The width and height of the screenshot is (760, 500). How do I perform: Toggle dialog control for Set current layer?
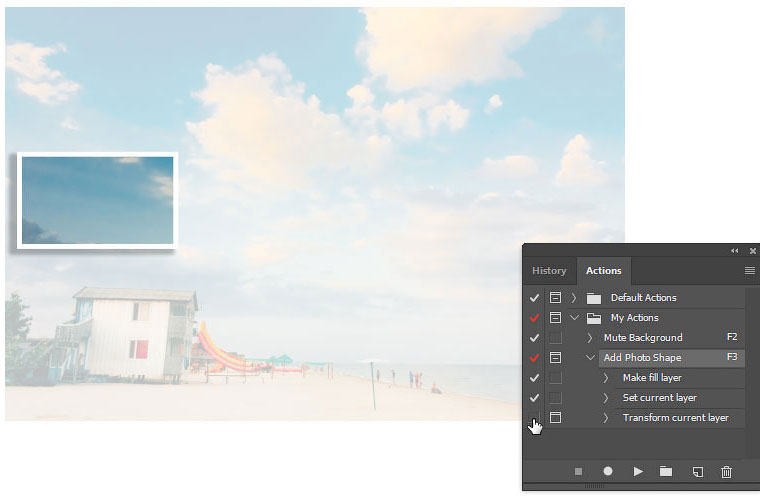555,398
